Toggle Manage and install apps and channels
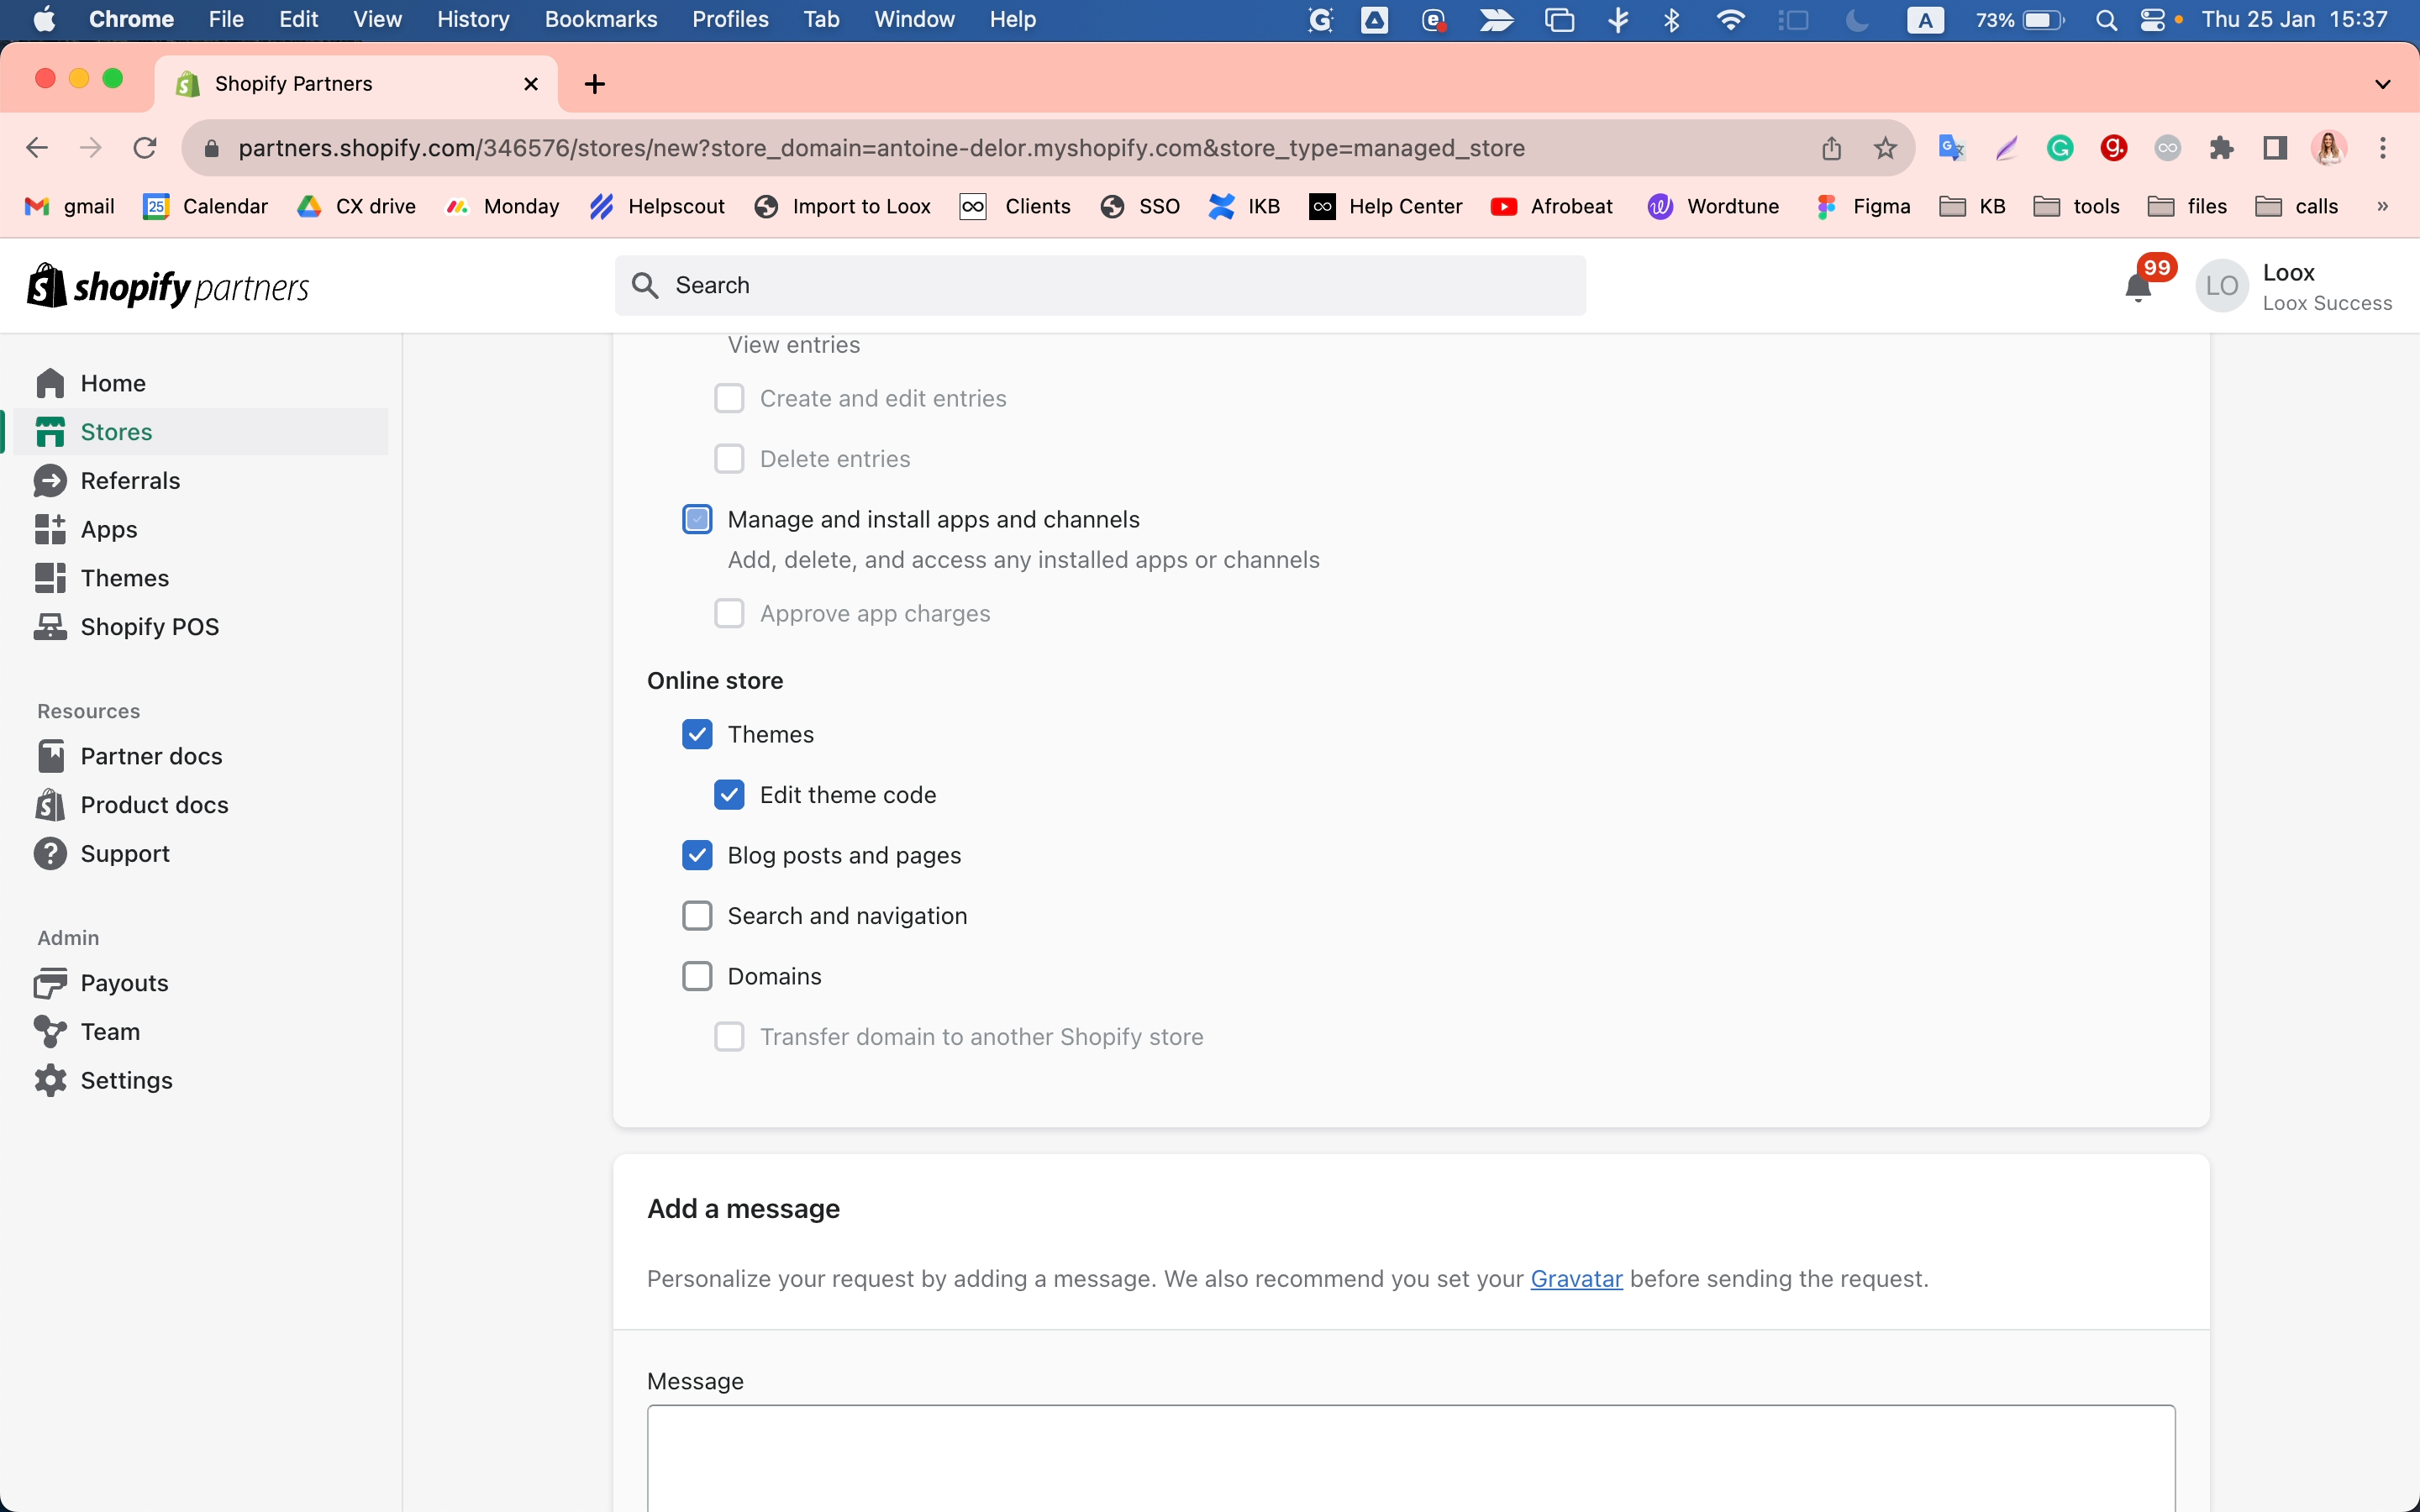The image size is (2420, 1512). (697, 519)
